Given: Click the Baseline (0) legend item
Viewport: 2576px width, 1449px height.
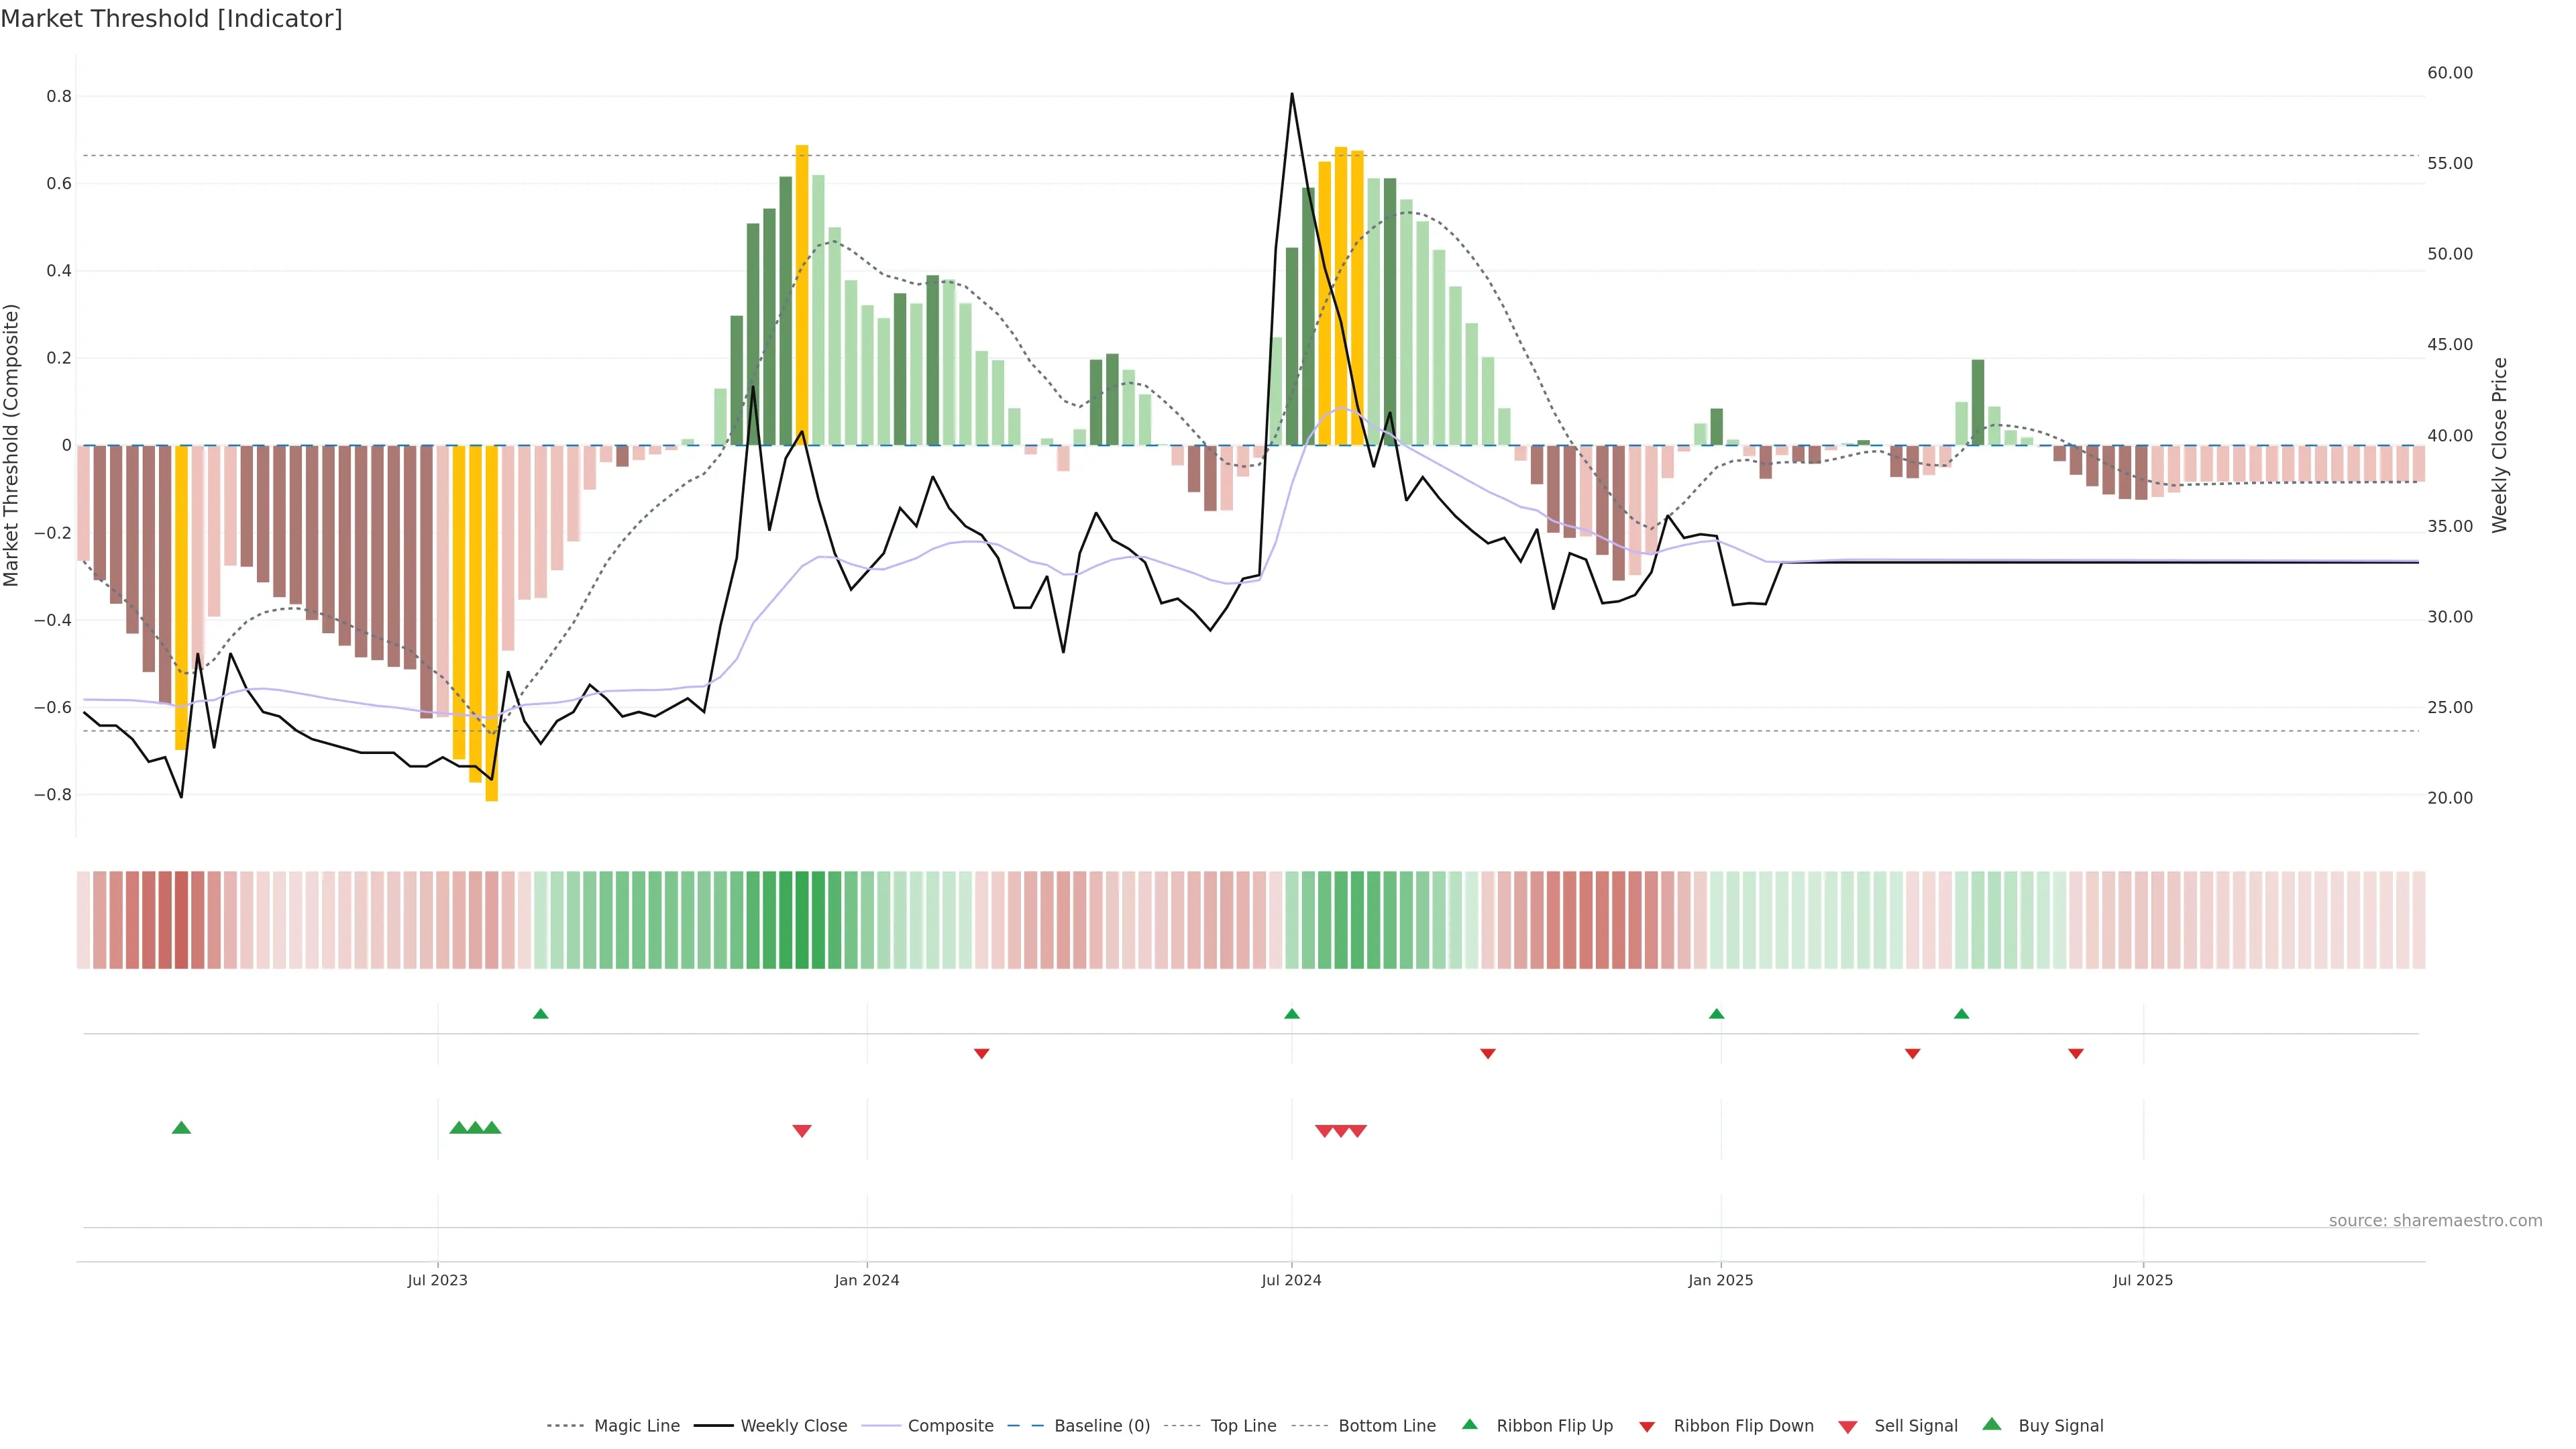Looking at the screenshot, I should (x=1101, y=1426).
